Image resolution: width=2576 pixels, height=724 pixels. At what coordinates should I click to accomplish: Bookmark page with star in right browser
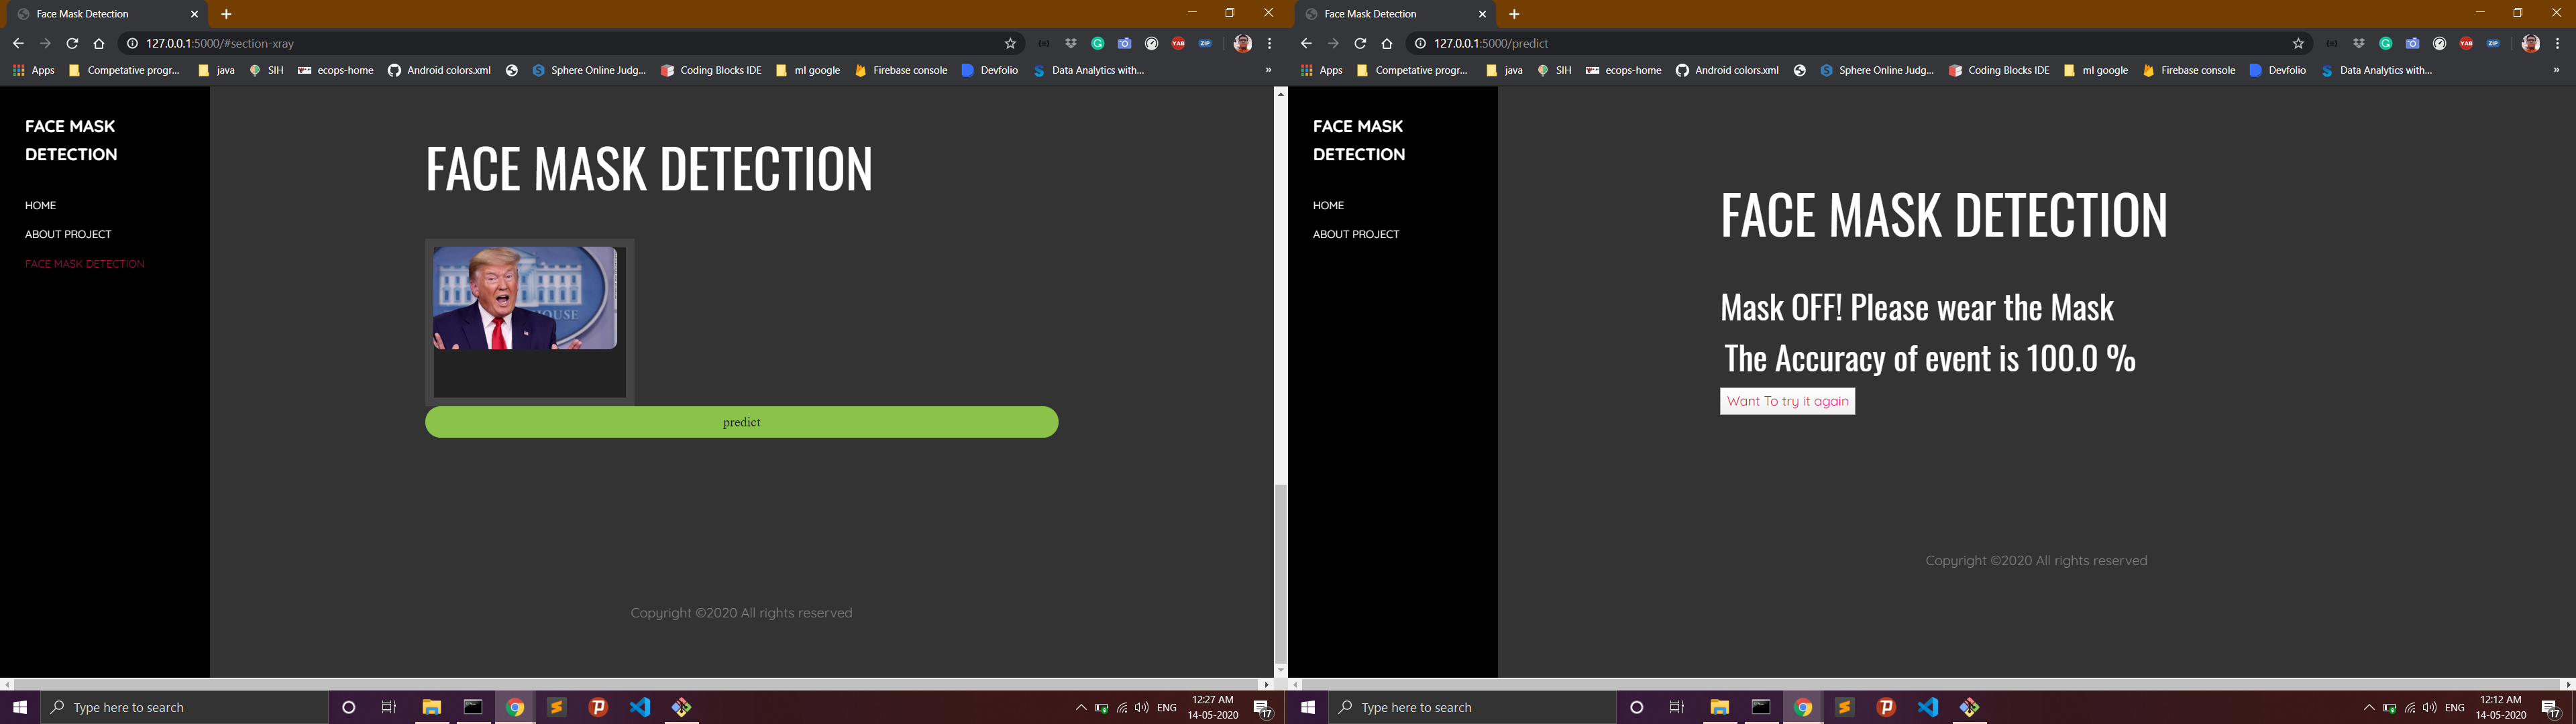click(2298, 43)
